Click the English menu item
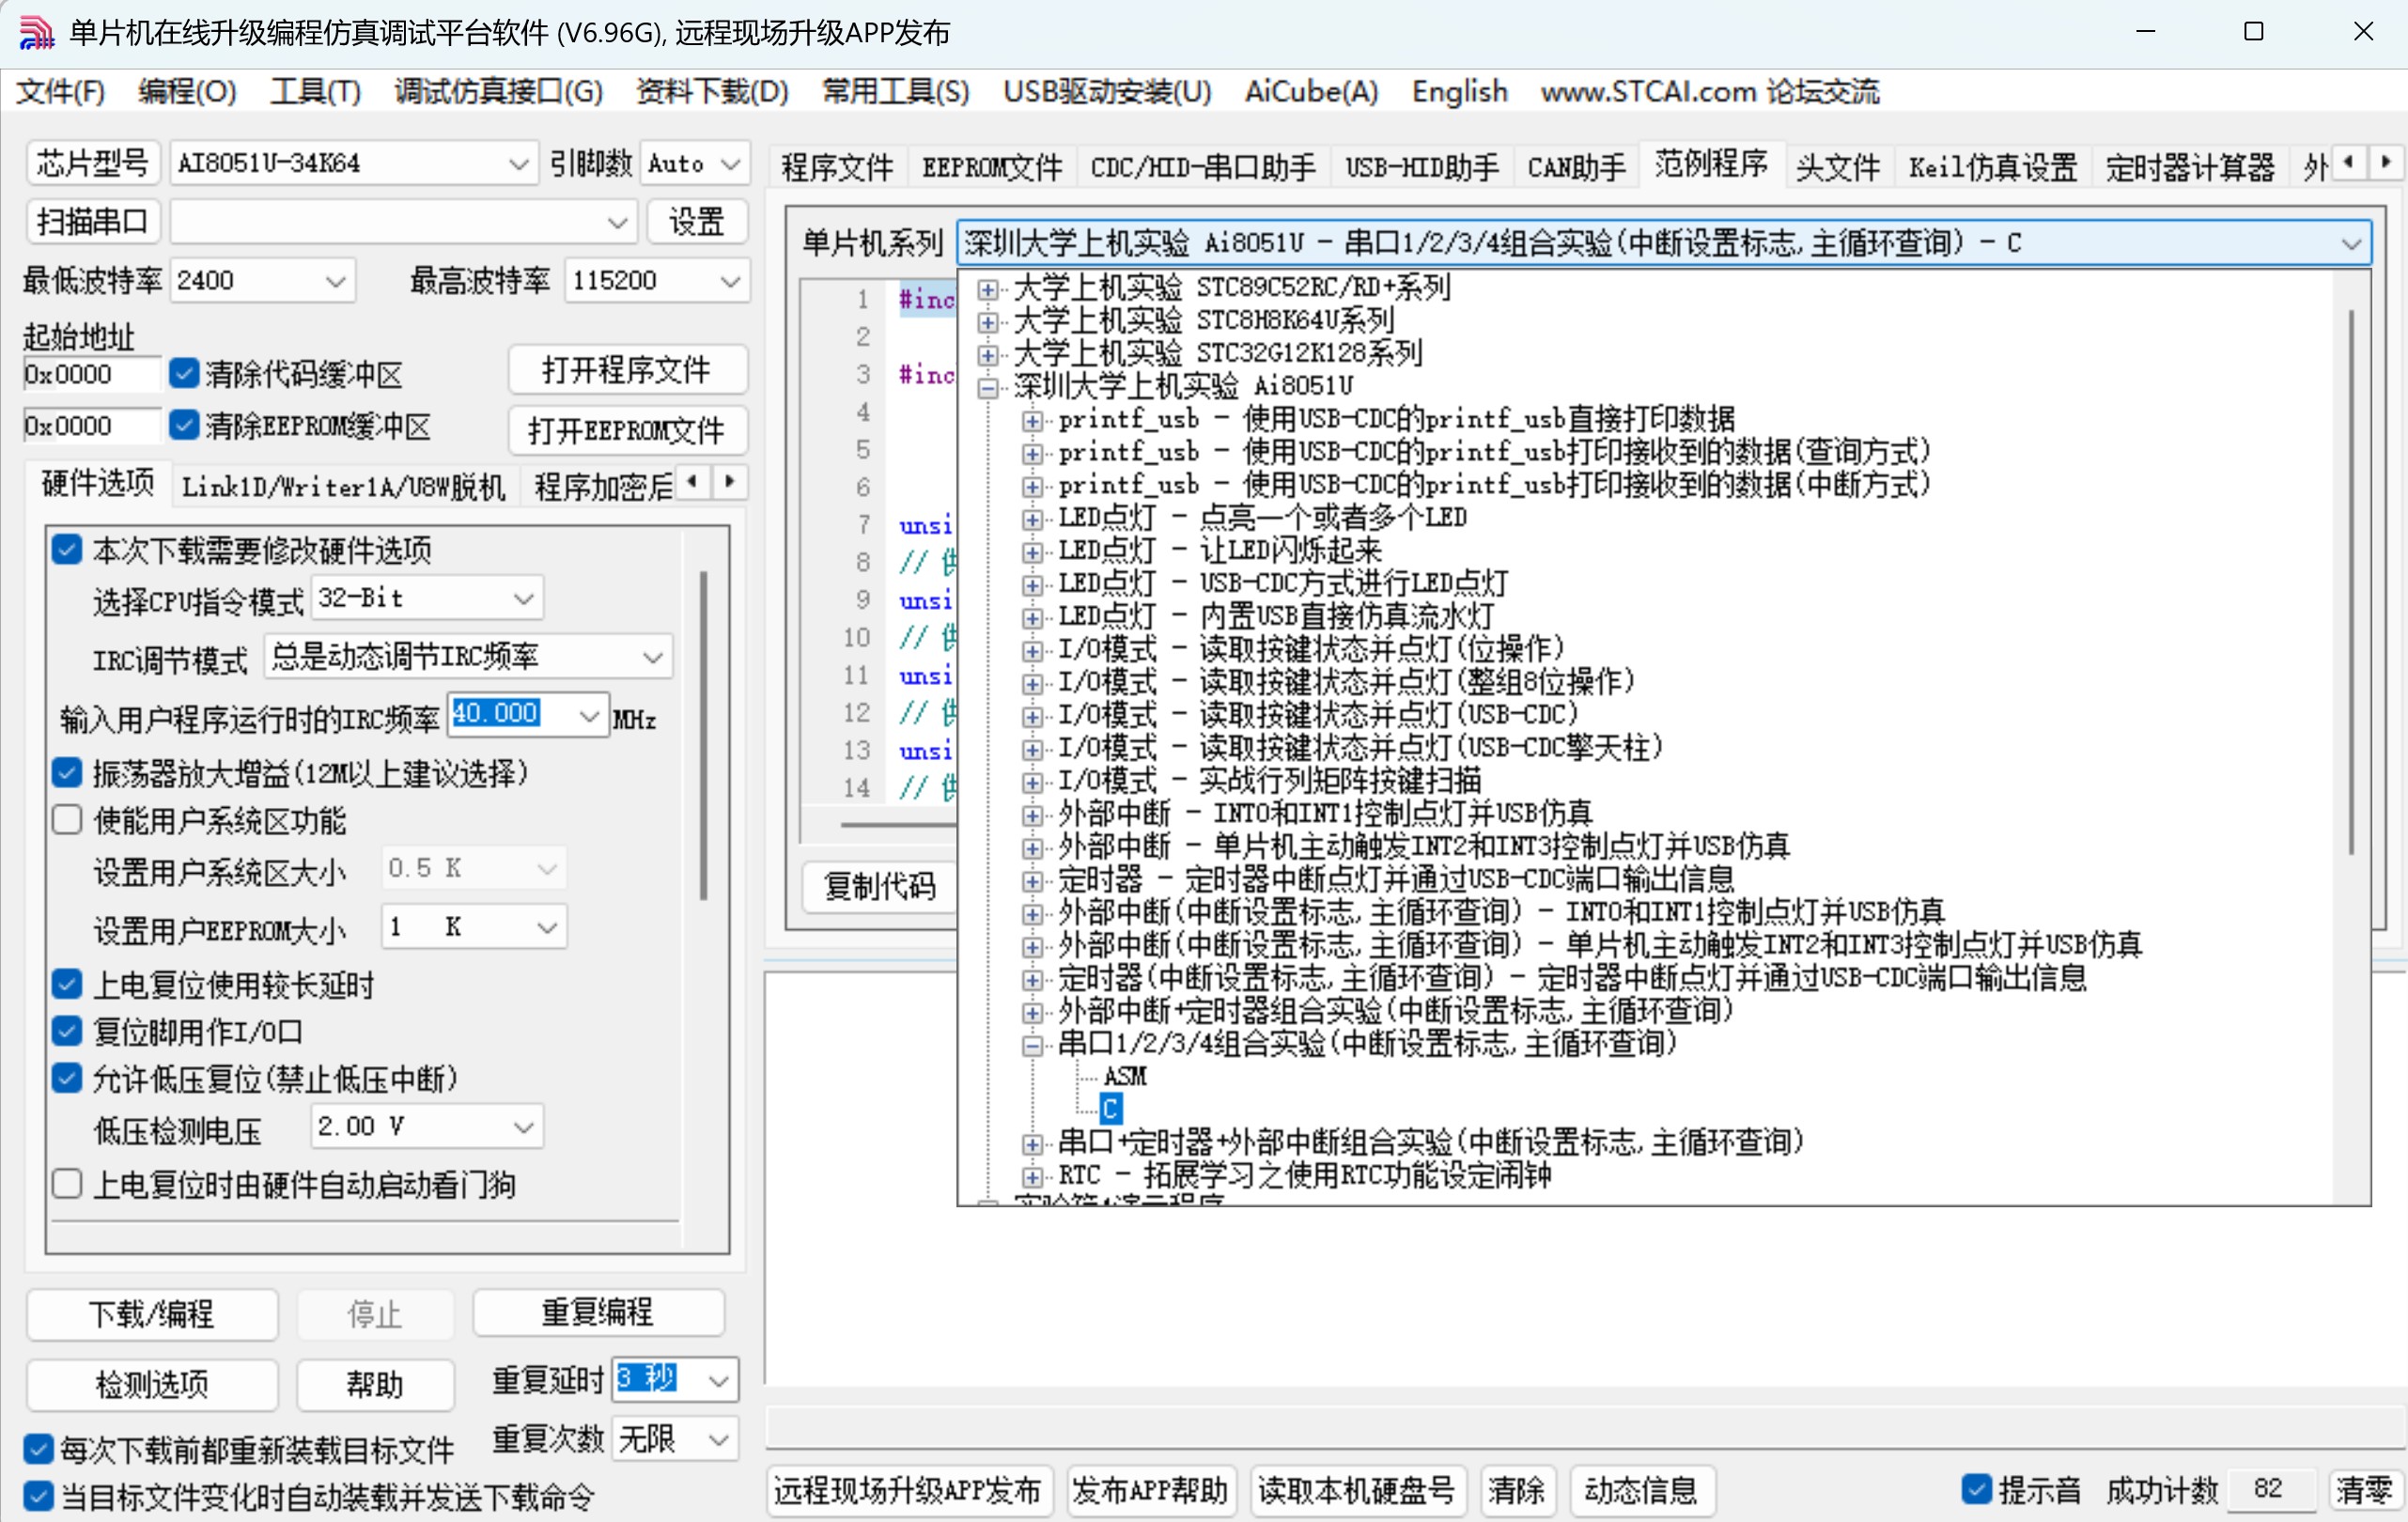This screenshot has height=1522, width=2408. (x=1458, y=91)
